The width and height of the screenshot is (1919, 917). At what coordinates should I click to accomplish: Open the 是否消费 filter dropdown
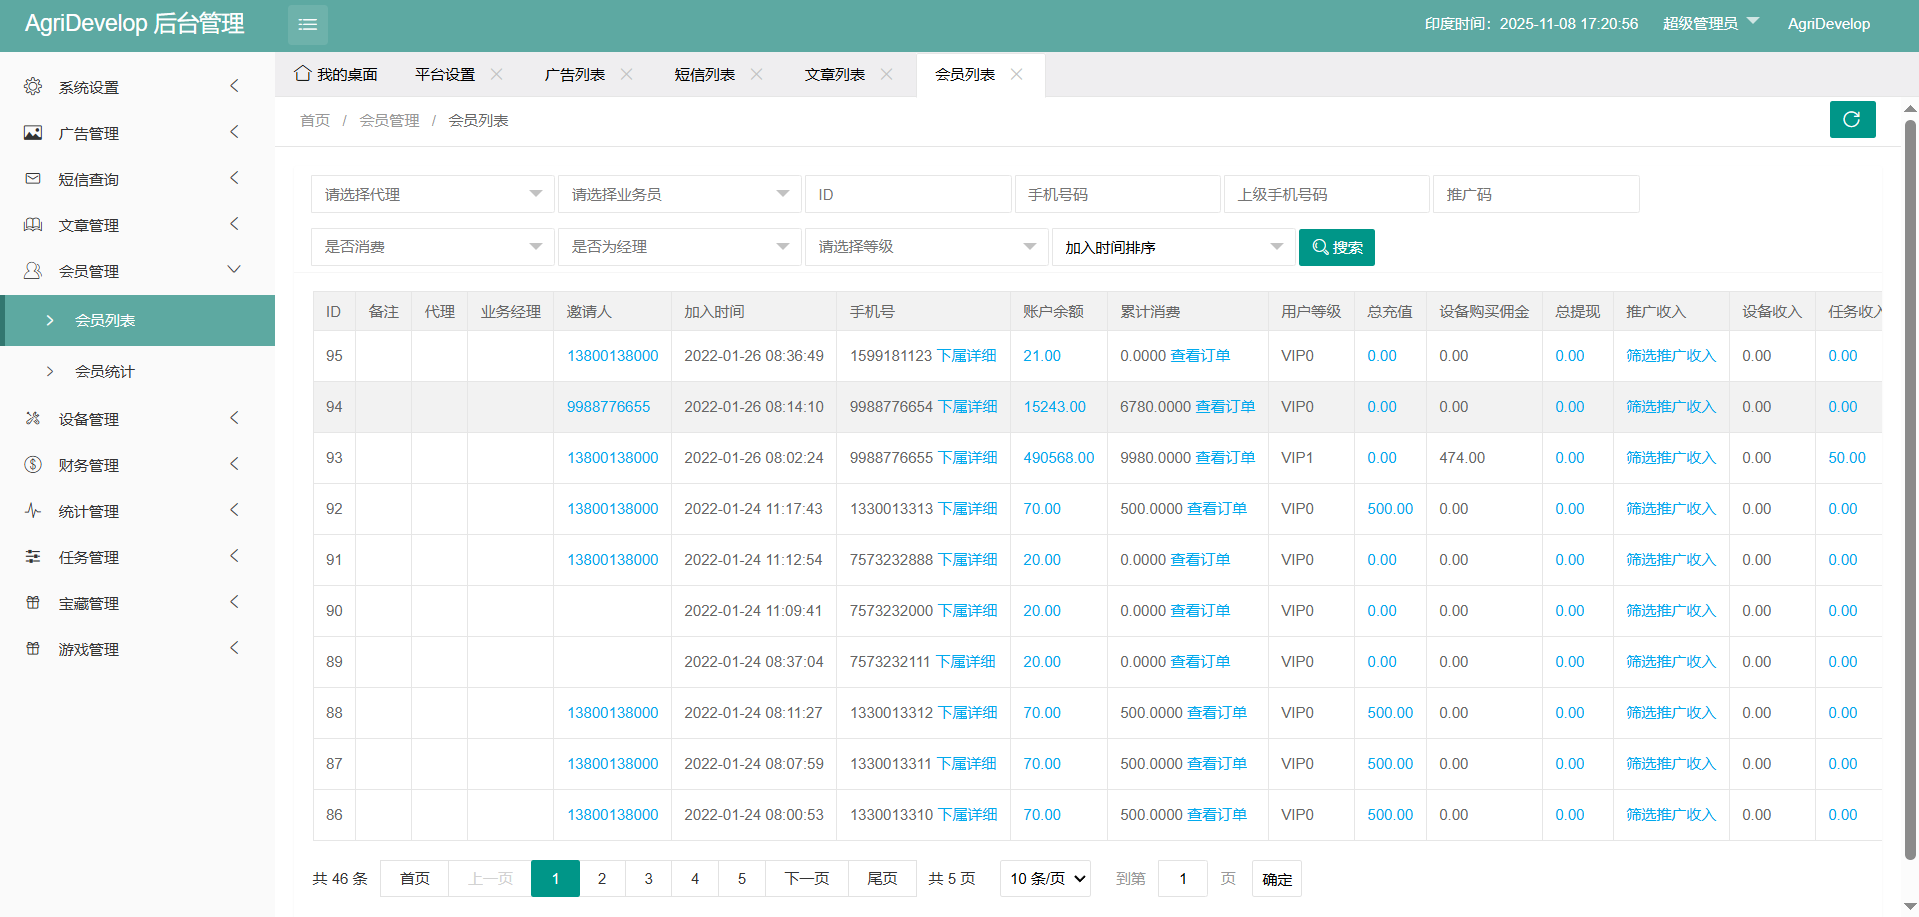(x=432, y=247)
